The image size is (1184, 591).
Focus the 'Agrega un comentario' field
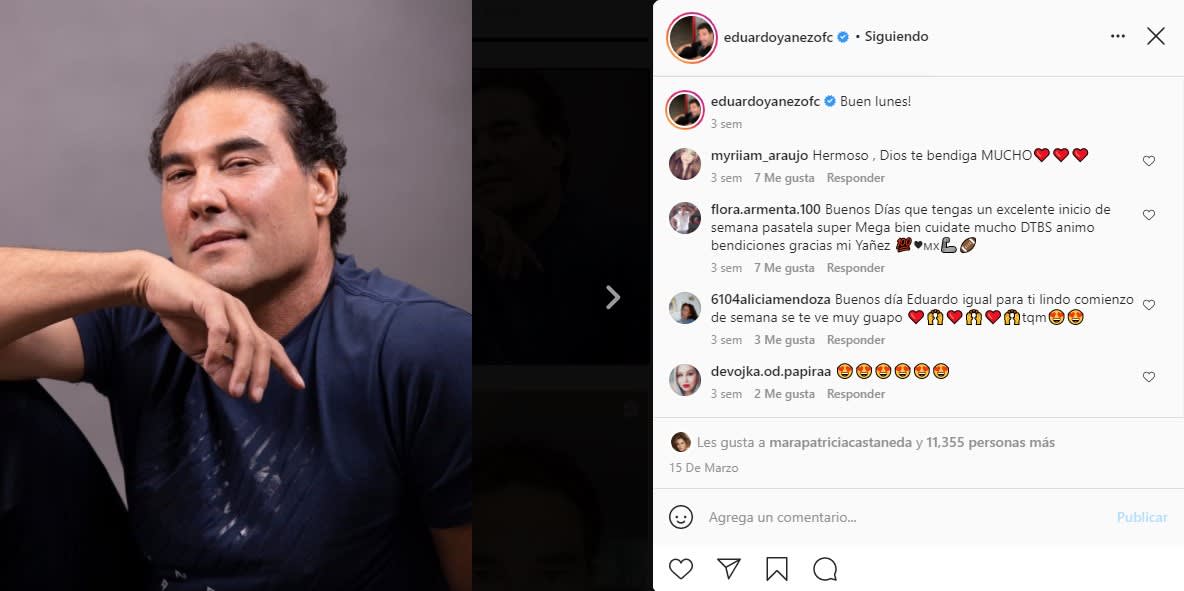tap(900, 517)
